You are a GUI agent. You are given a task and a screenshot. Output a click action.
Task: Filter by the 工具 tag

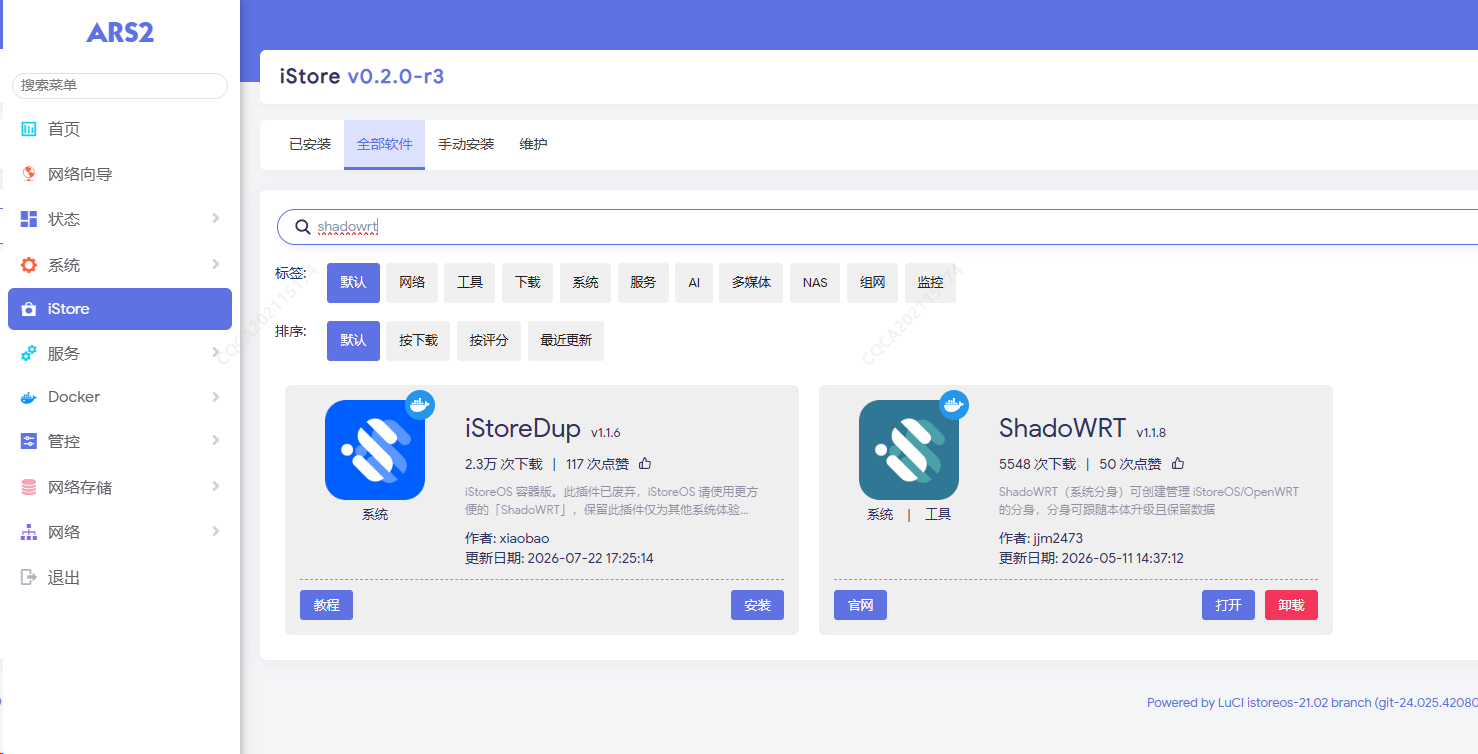(470, 282)
